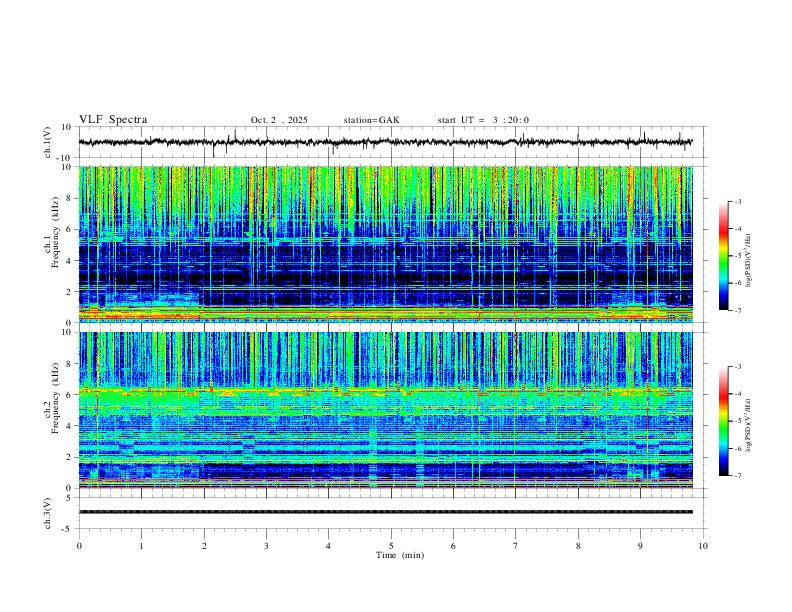
Task: Click inside the ch.1 spectrogram panel
Action: coord(386,244)
